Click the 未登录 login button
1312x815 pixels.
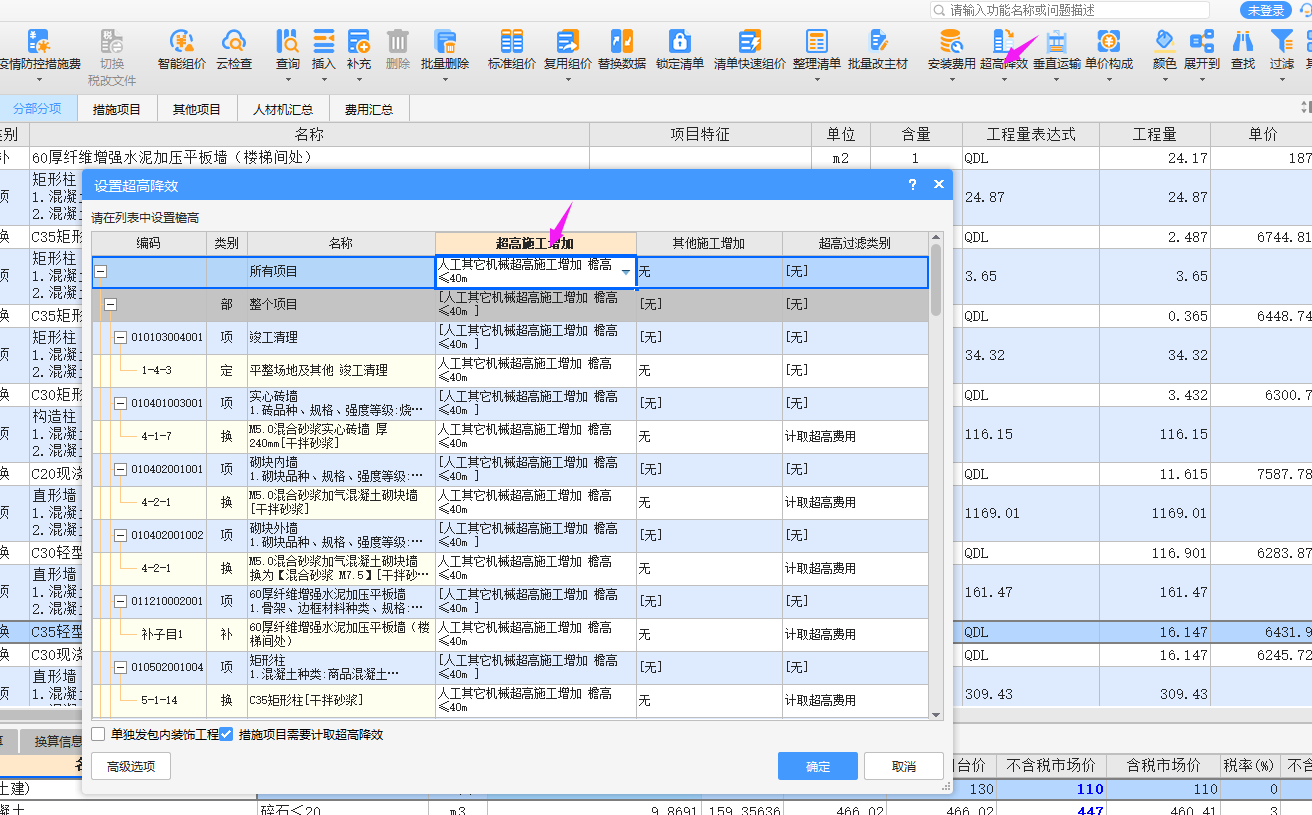pyautogui.click(x=1266, y=10)
